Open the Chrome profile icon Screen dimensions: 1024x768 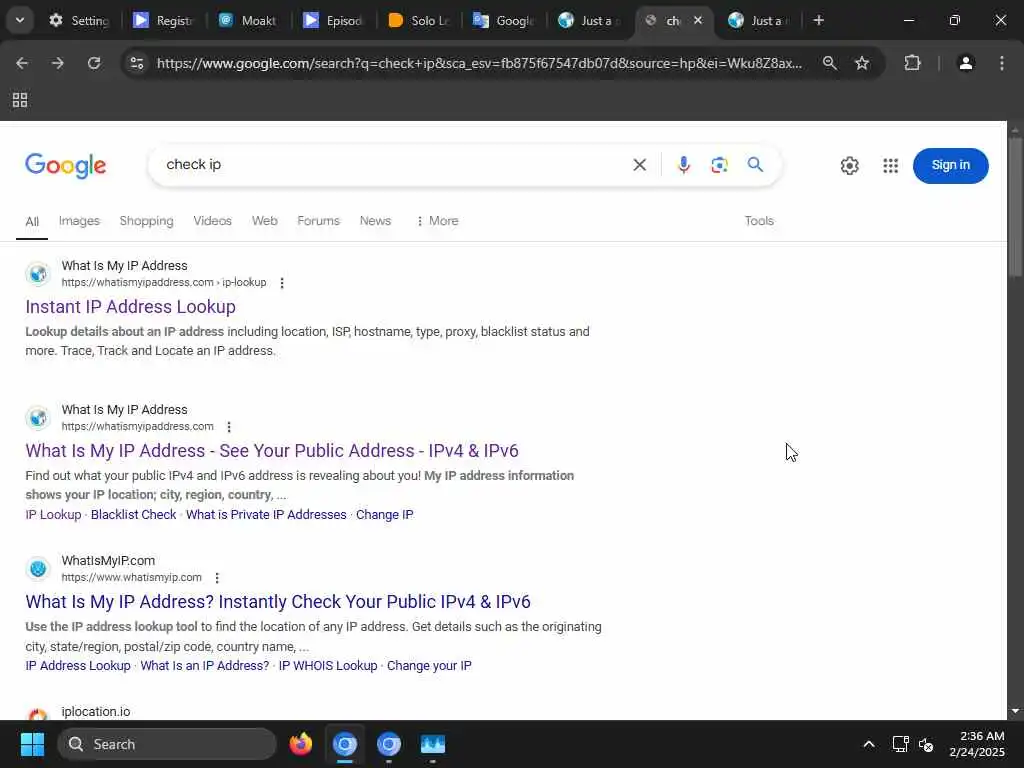(965, 63)
